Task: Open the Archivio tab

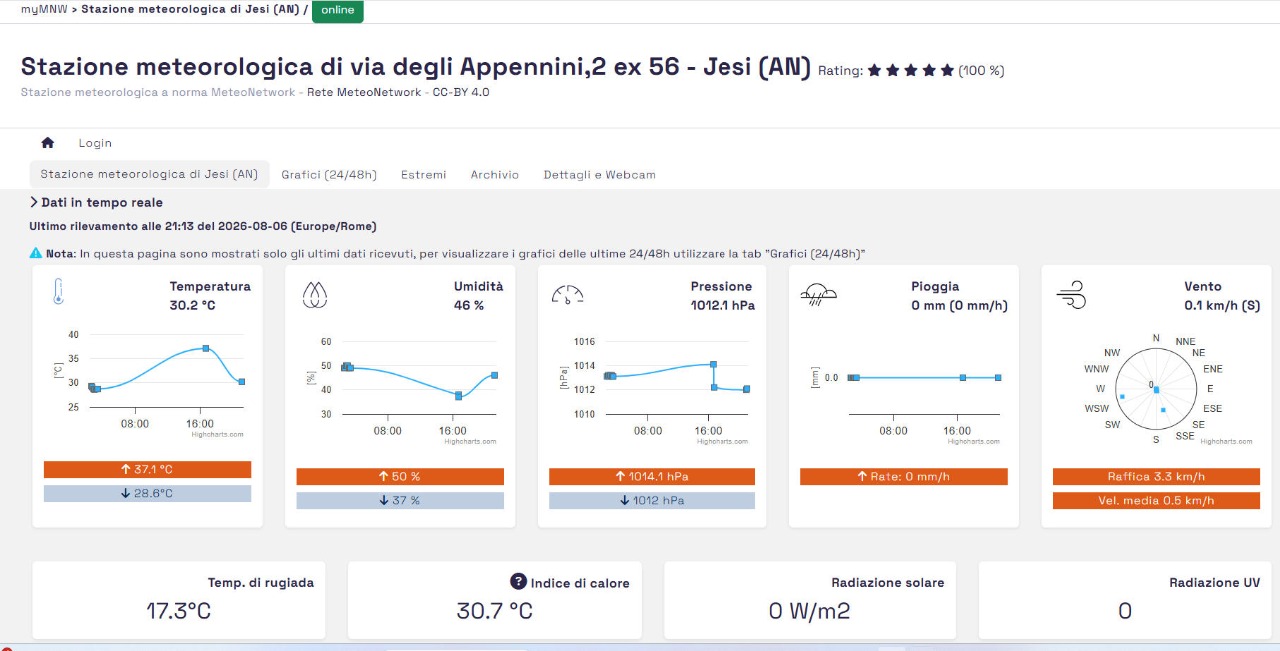Action: tap(495, 174)
